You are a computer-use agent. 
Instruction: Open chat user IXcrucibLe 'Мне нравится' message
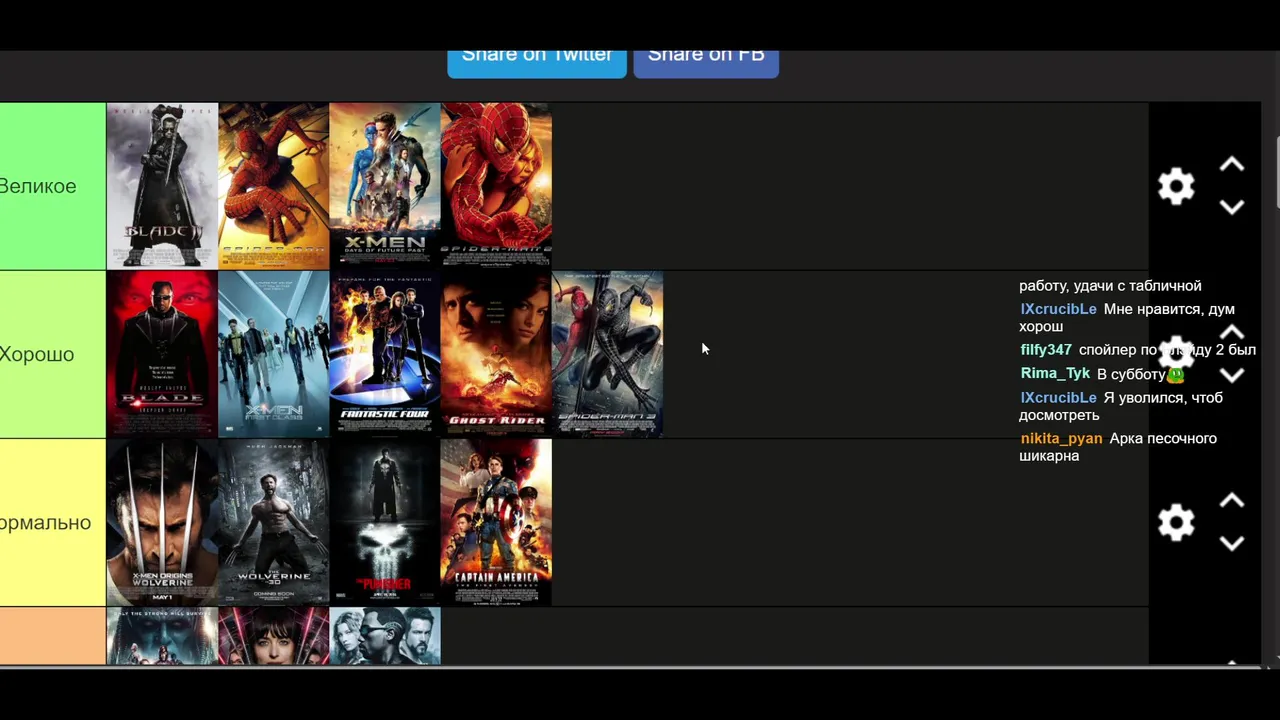pyautogui.click(x=1127, y=318)
